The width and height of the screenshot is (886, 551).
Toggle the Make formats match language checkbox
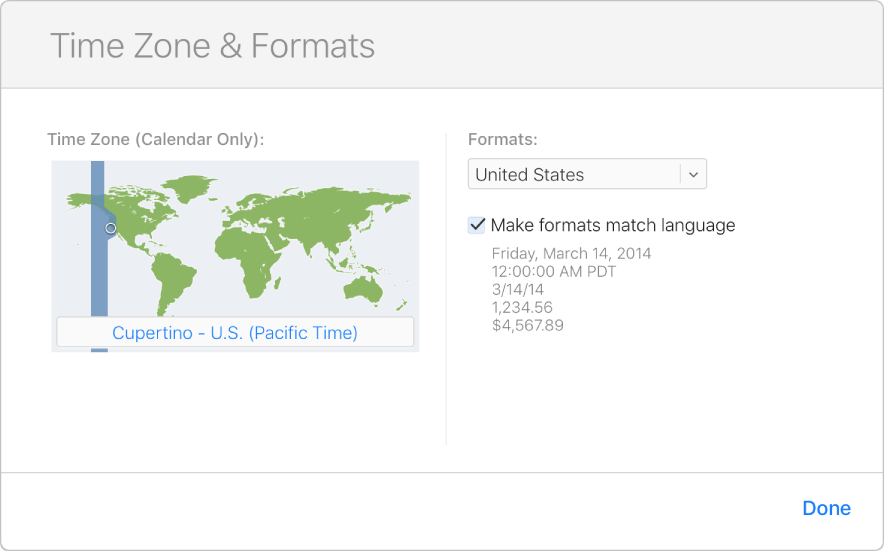coord(477,225)
